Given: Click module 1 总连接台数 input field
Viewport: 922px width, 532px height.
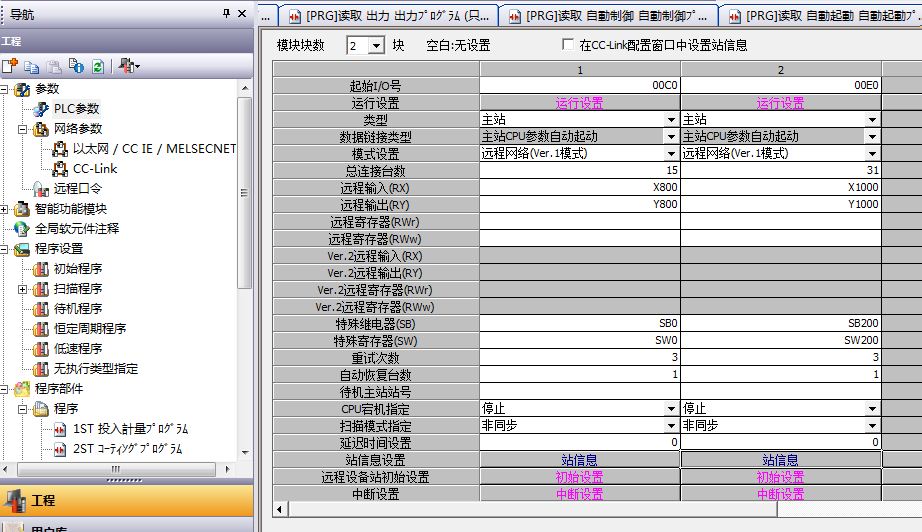Looking at the screenshot, I should tap(579, 171).
